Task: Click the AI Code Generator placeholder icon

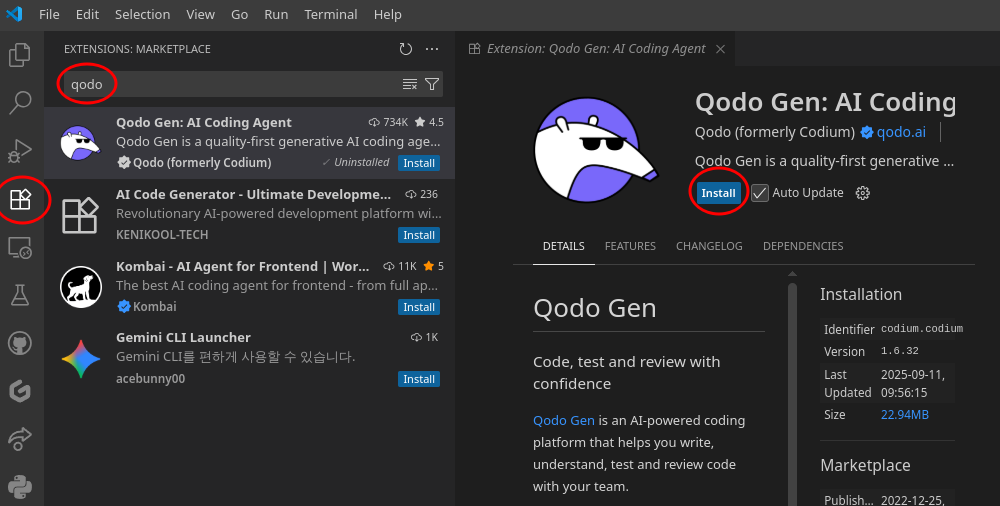Action: click(80, 215)
